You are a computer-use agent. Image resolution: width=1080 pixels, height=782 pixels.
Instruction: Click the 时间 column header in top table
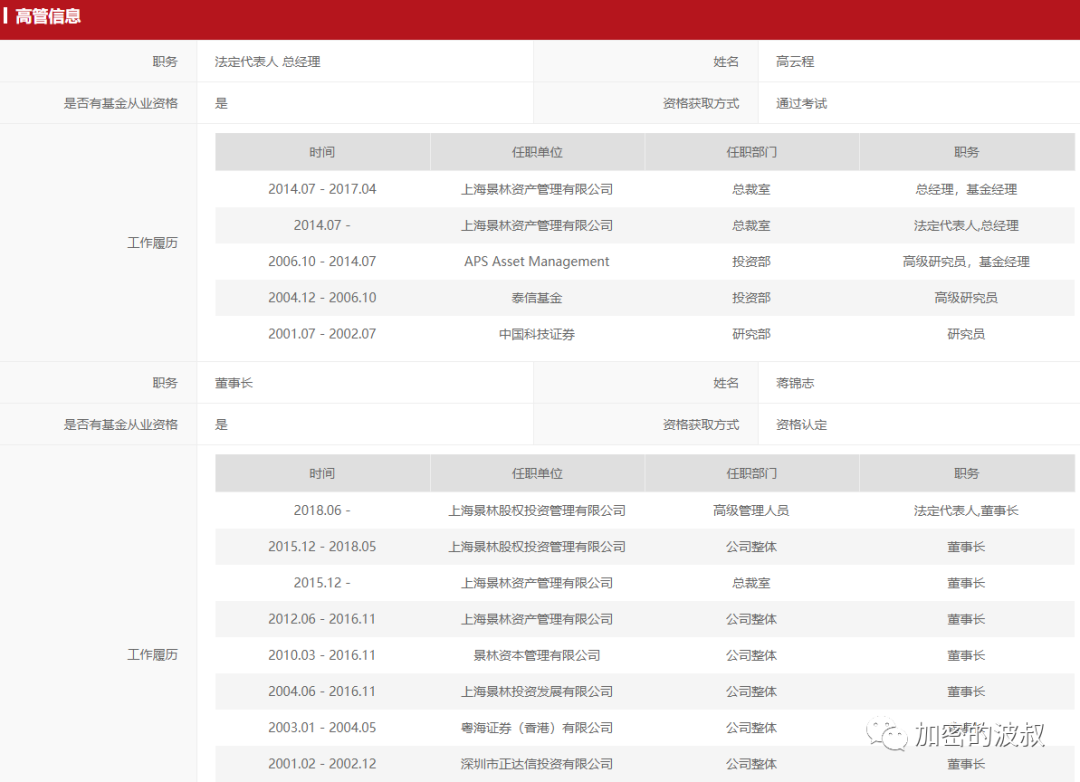322,151
